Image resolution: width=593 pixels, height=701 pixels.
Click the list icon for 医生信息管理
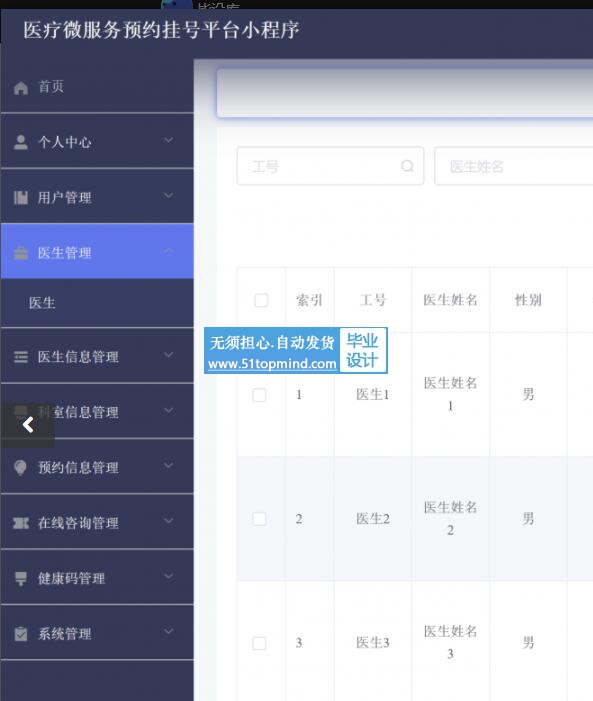tap(21, 357)
